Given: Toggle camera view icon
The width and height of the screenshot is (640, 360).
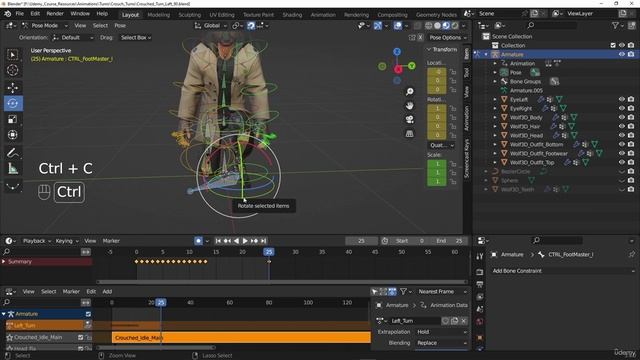Looking at the screenshot, I should click(x=409, y=120).
